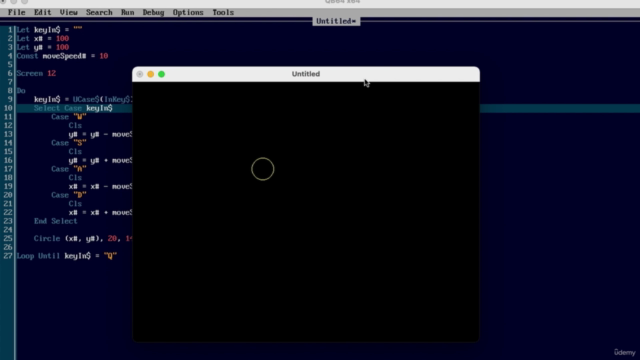640x360 pixels.
Task: Click line number 27 in the gutter
Action: pyautogui.click(x=8, y=256)
